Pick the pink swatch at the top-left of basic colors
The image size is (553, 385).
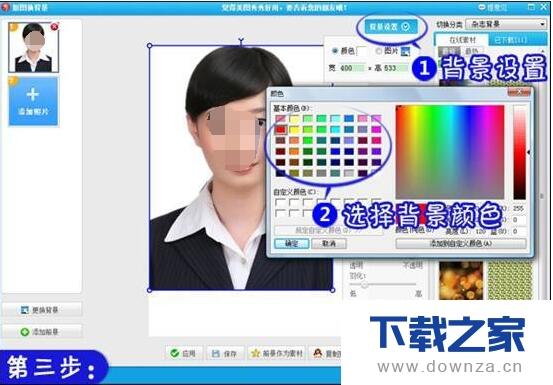click(281, 118)
